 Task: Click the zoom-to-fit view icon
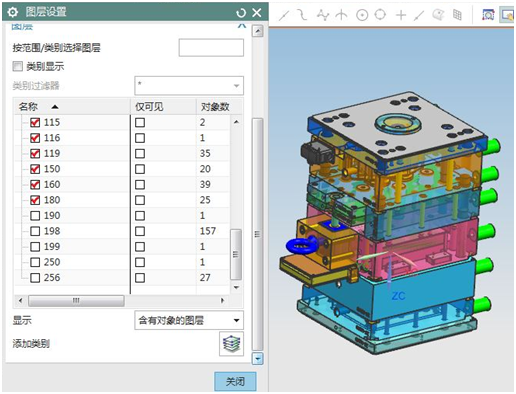(x=488, y=15)
